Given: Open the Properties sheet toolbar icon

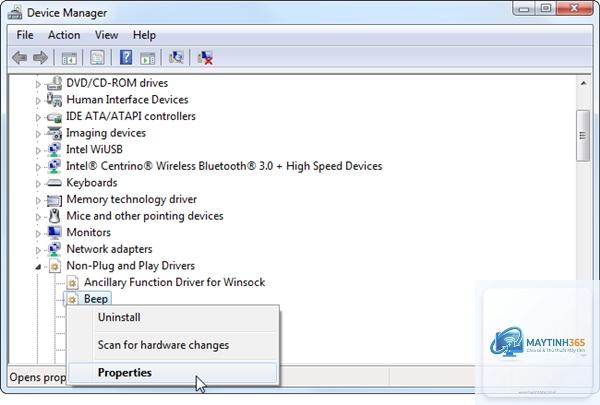Looking at the screenshot, I should [x=97, y=58].
